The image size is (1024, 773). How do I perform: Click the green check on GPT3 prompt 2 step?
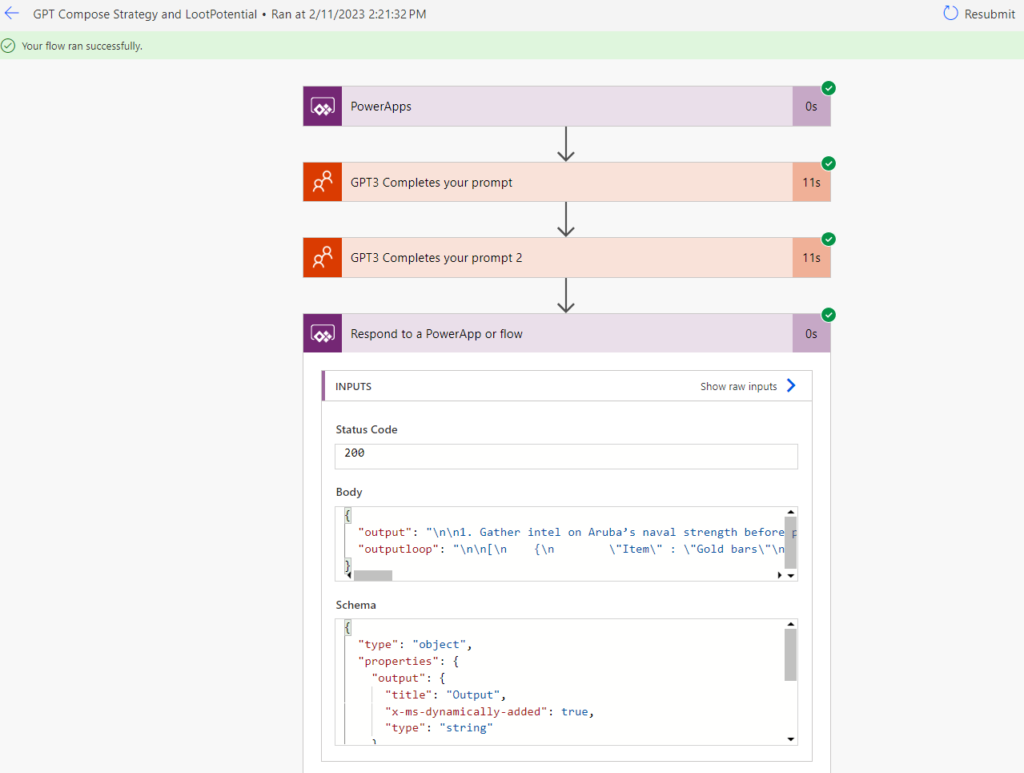click(829, 239)
